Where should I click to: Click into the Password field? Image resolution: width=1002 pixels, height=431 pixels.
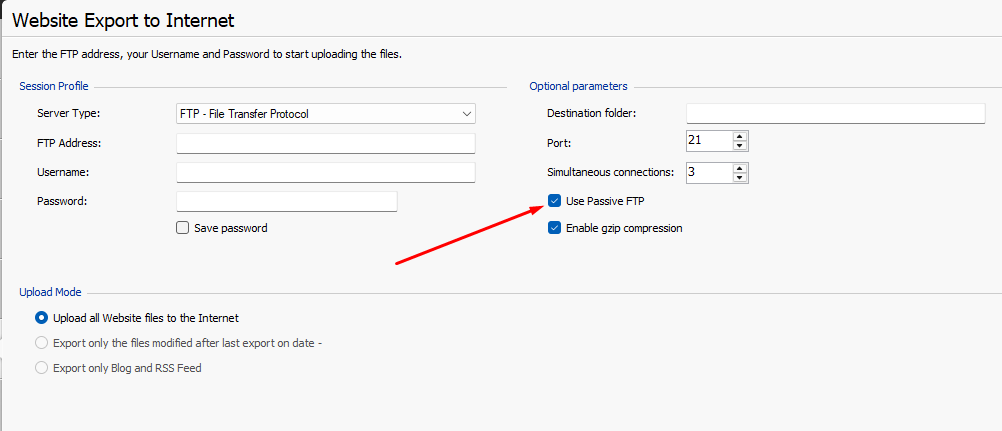tap(286, 202)
